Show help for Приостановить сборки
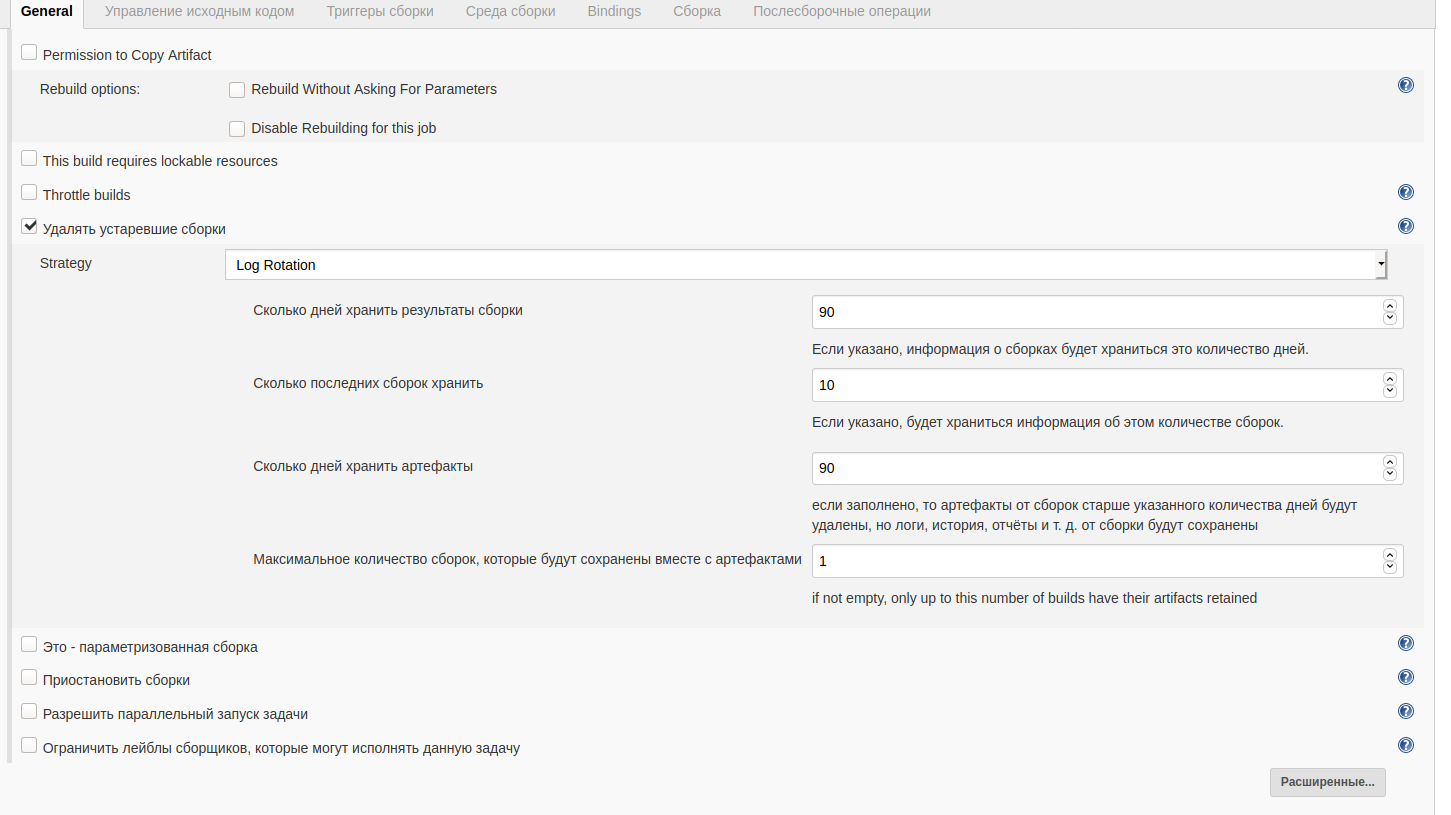Screen dimensions: 1451x815 1405,677
